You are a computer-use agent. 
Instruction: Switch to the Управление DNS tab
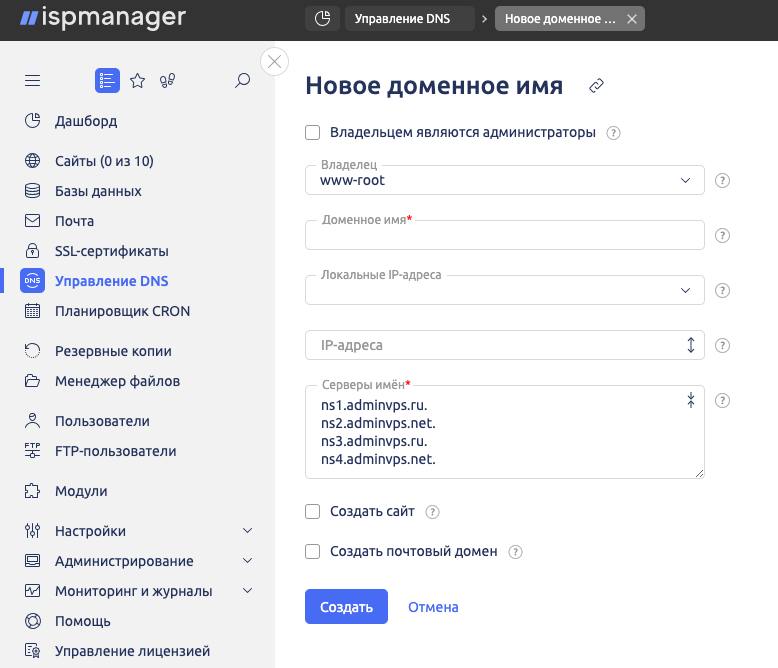tap(408, 19)
